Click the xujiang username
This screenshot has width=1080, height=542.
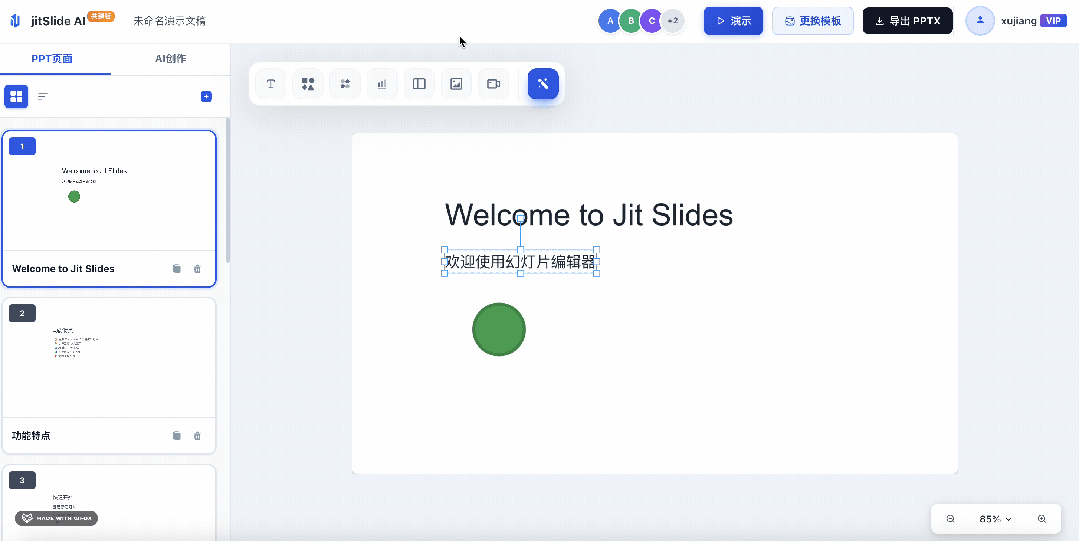pyautogui.click(x=1019, y=21)
